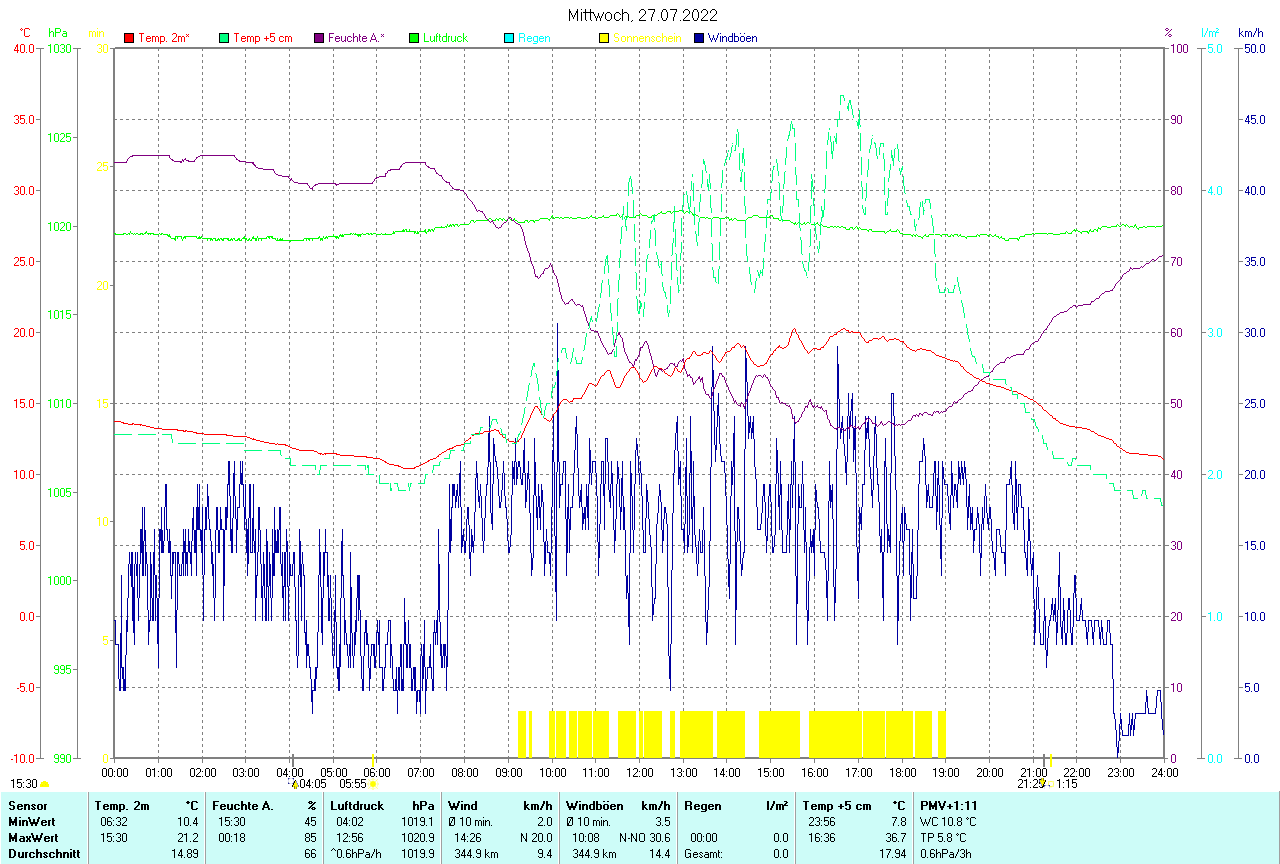Click the "Sensor" table header

click(28, 805)
